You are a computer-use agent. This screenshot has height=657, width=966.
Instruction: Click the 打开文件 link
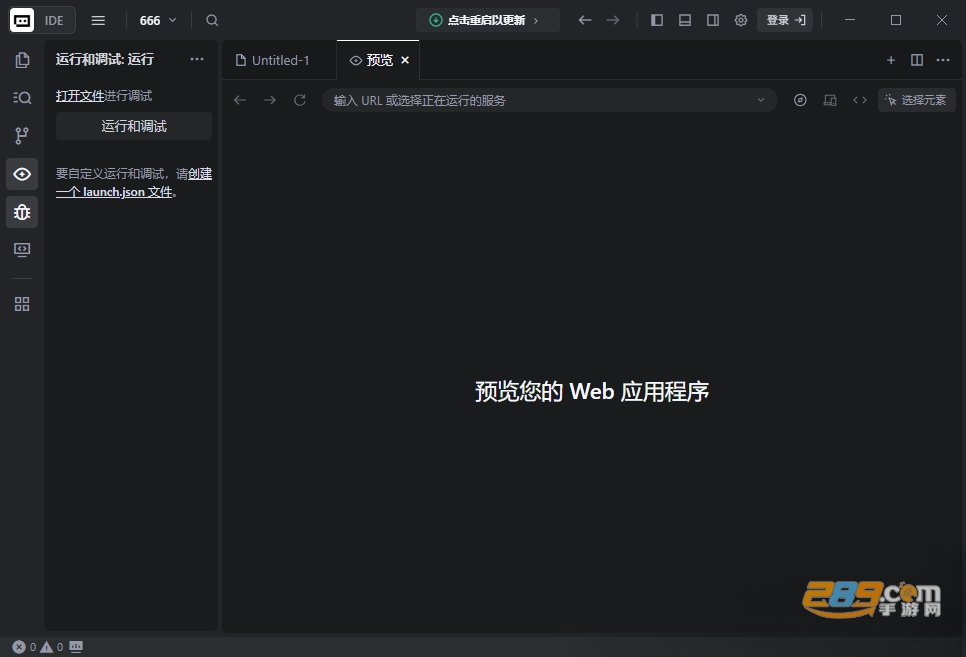(x=80, y=96)
